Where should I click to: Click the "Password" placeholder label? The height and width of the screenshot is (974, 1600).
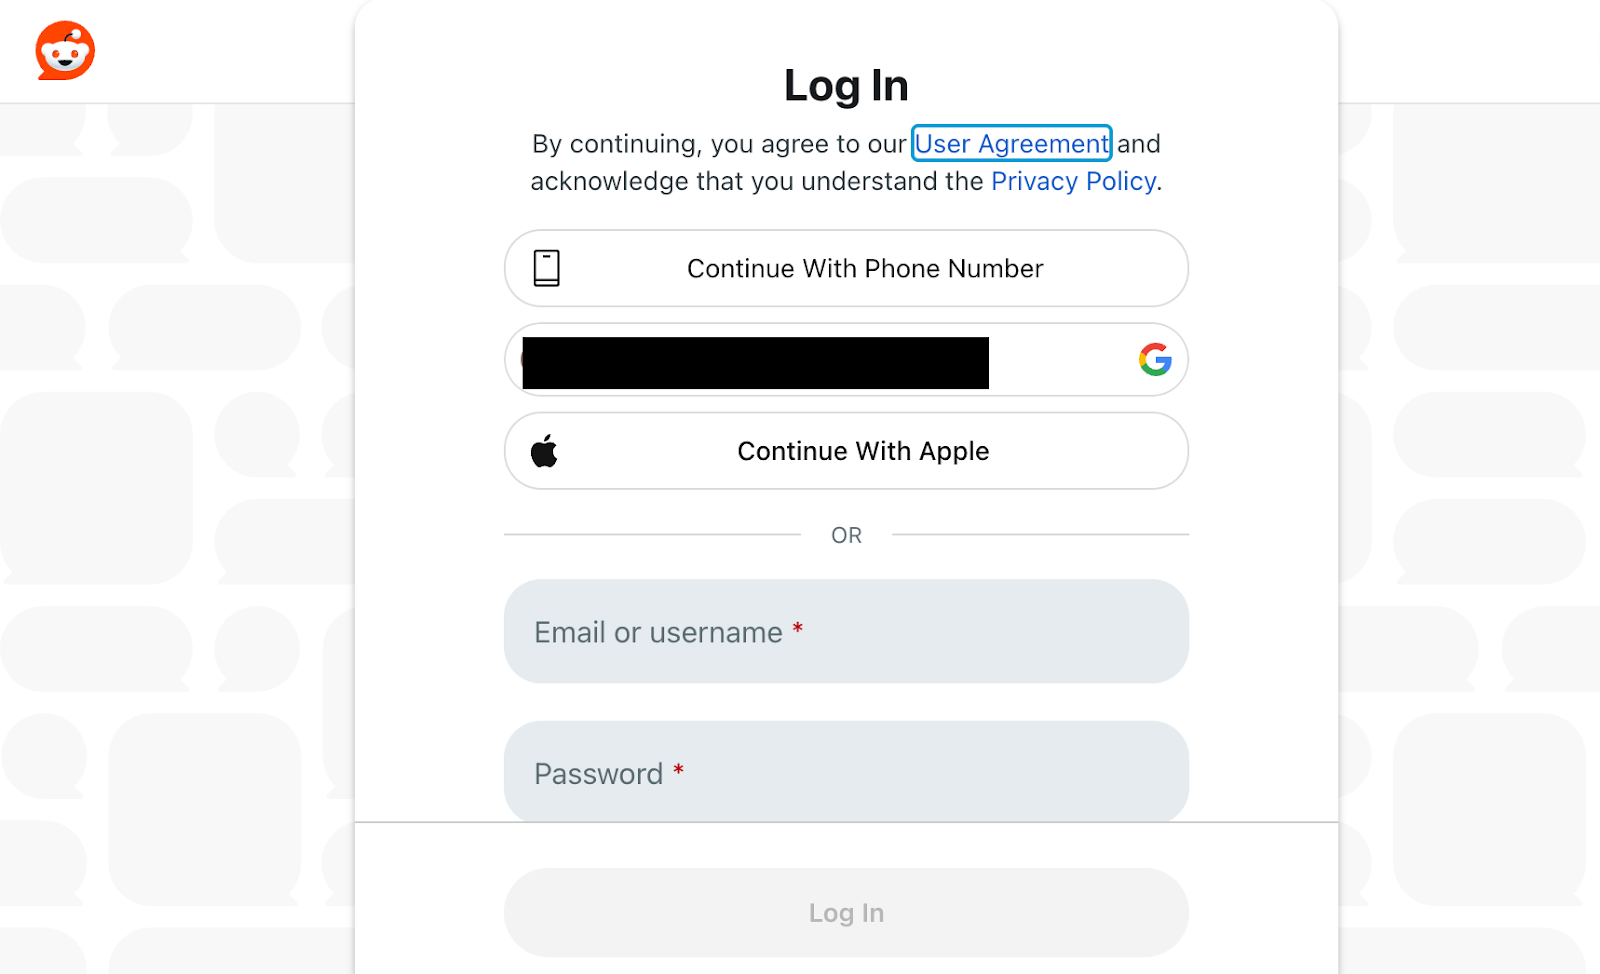(x=598, y=774)
